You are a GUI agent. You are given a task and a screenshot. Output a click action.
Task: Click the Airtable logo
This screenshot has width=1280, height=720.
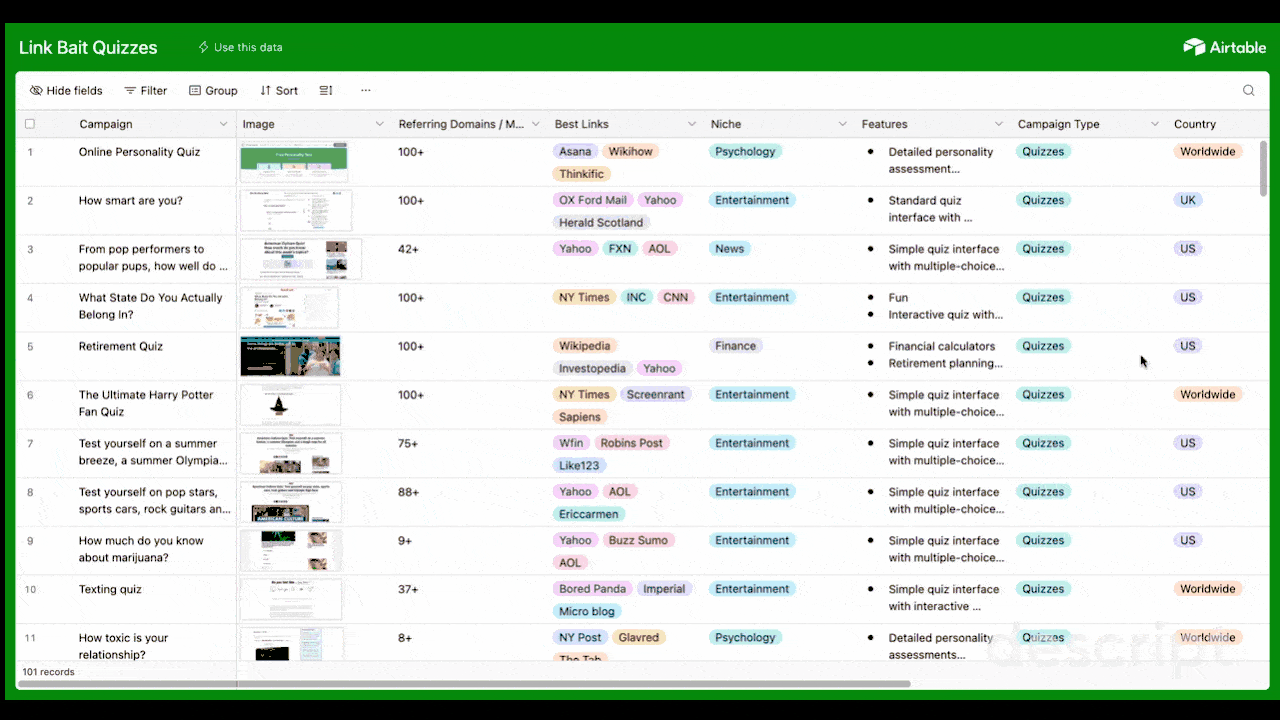tap(1225, 47)
